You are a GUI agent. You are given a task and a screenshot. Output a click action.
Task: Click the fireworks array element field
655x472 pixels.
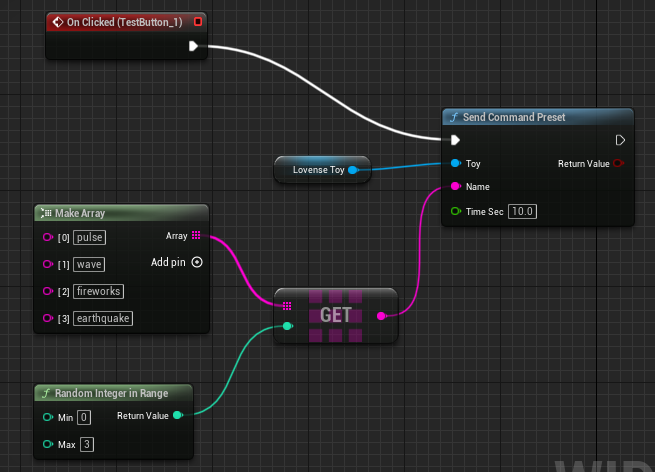point(96,291)
